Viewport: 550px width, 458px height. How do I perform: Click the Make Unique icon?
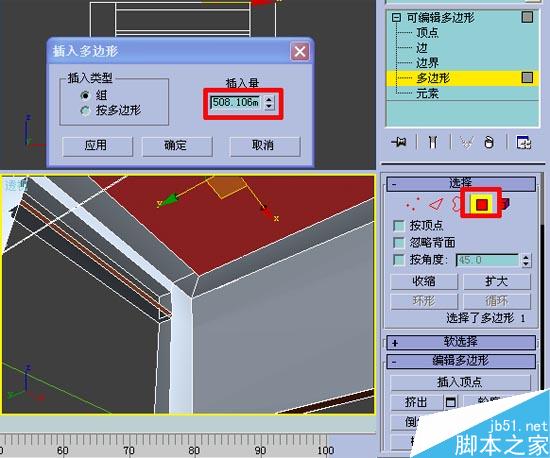click(x=466, y=142)
